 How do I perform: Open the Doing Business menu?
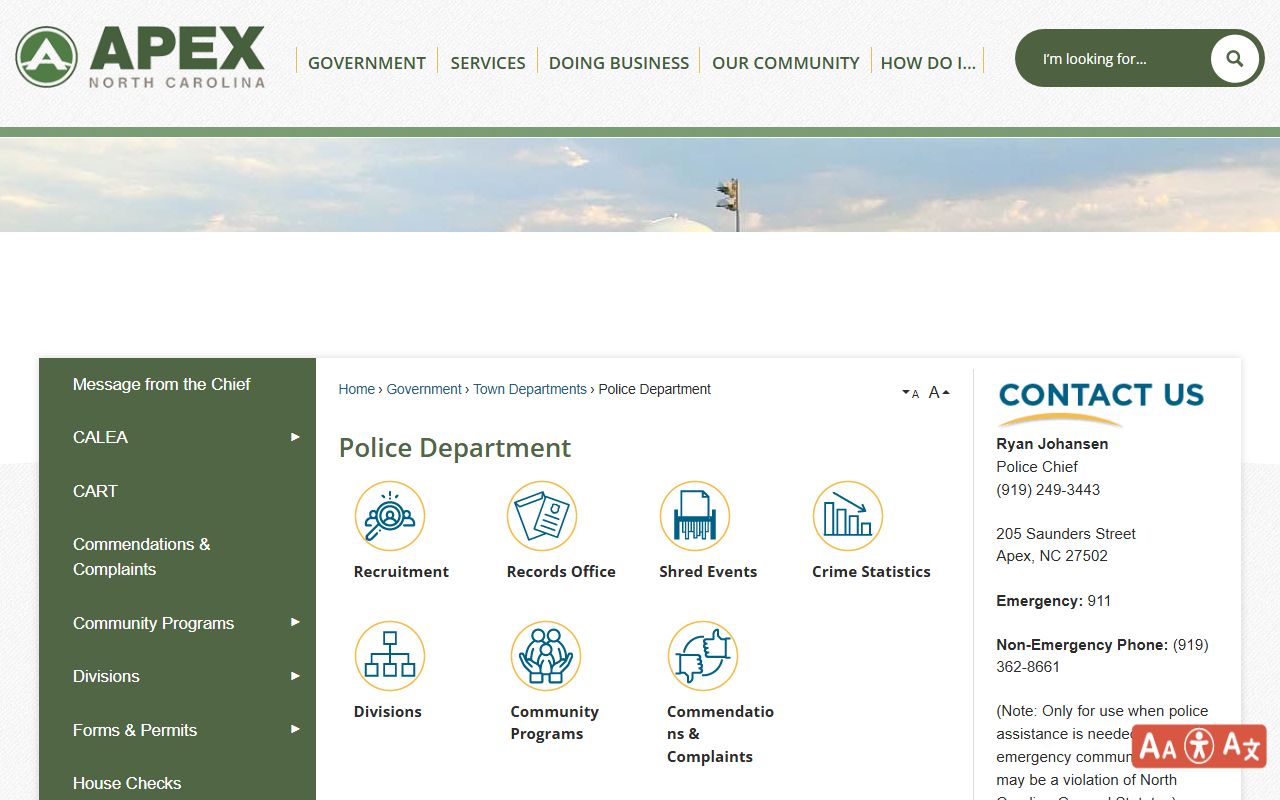pyautogui.click(x=619, y=62)
